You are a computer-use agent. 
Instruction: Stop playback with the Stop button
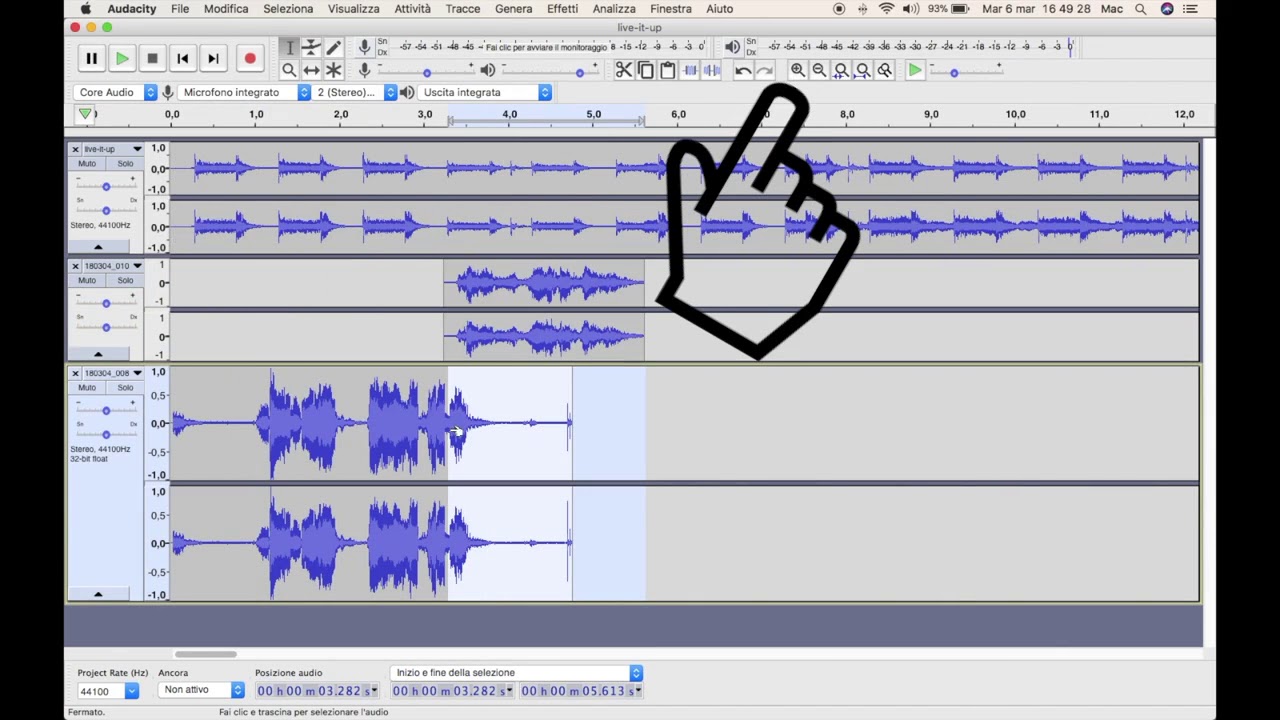152,59
